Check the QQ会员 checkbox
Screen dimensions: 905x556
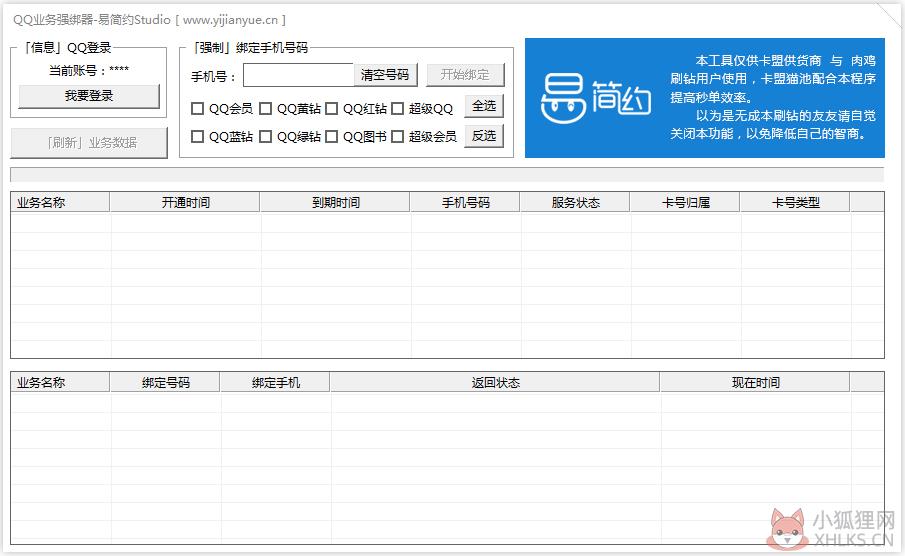pos(197,109)
